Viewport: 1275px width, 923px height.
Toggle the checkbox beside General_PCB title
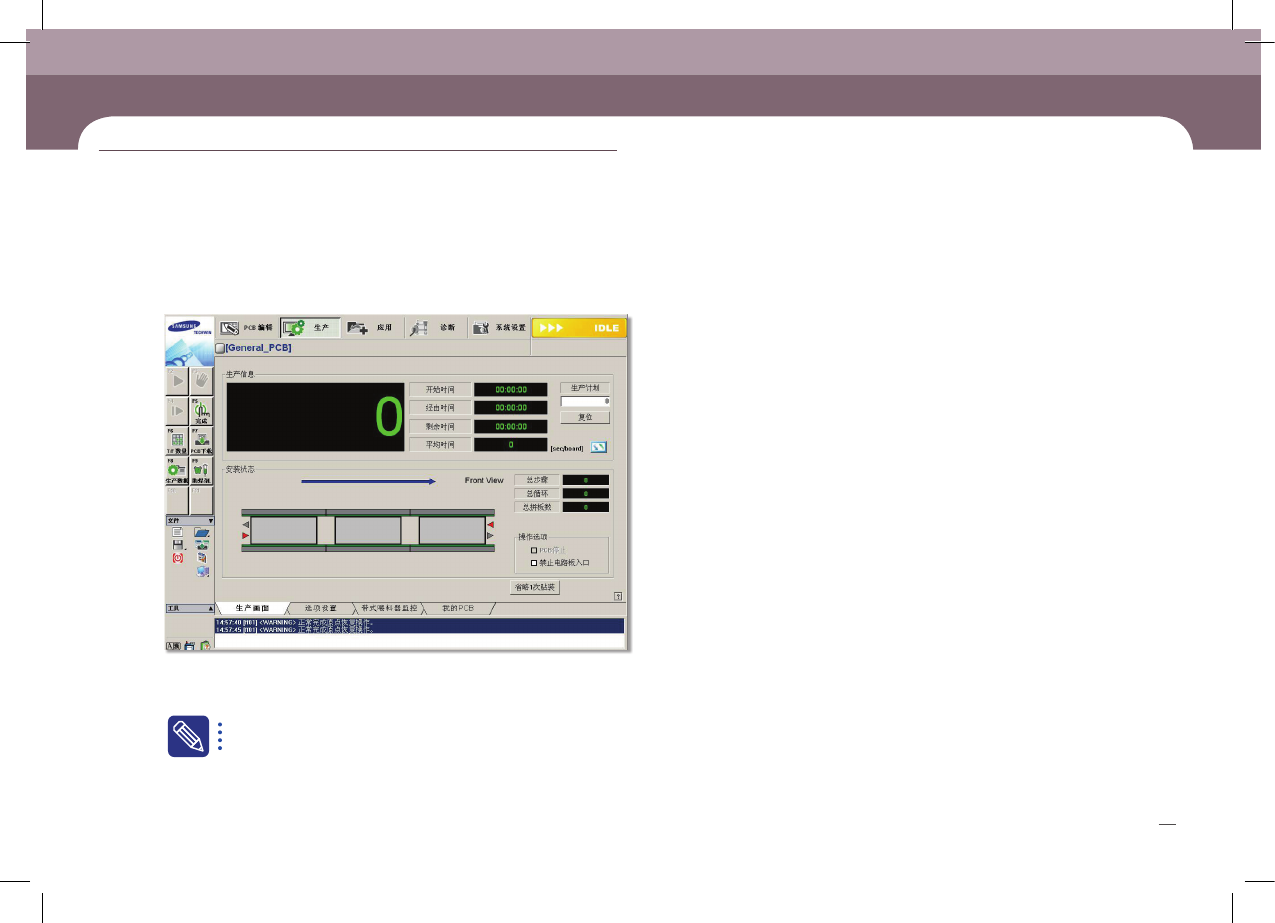pyautogui.click(x=221, y=348)
